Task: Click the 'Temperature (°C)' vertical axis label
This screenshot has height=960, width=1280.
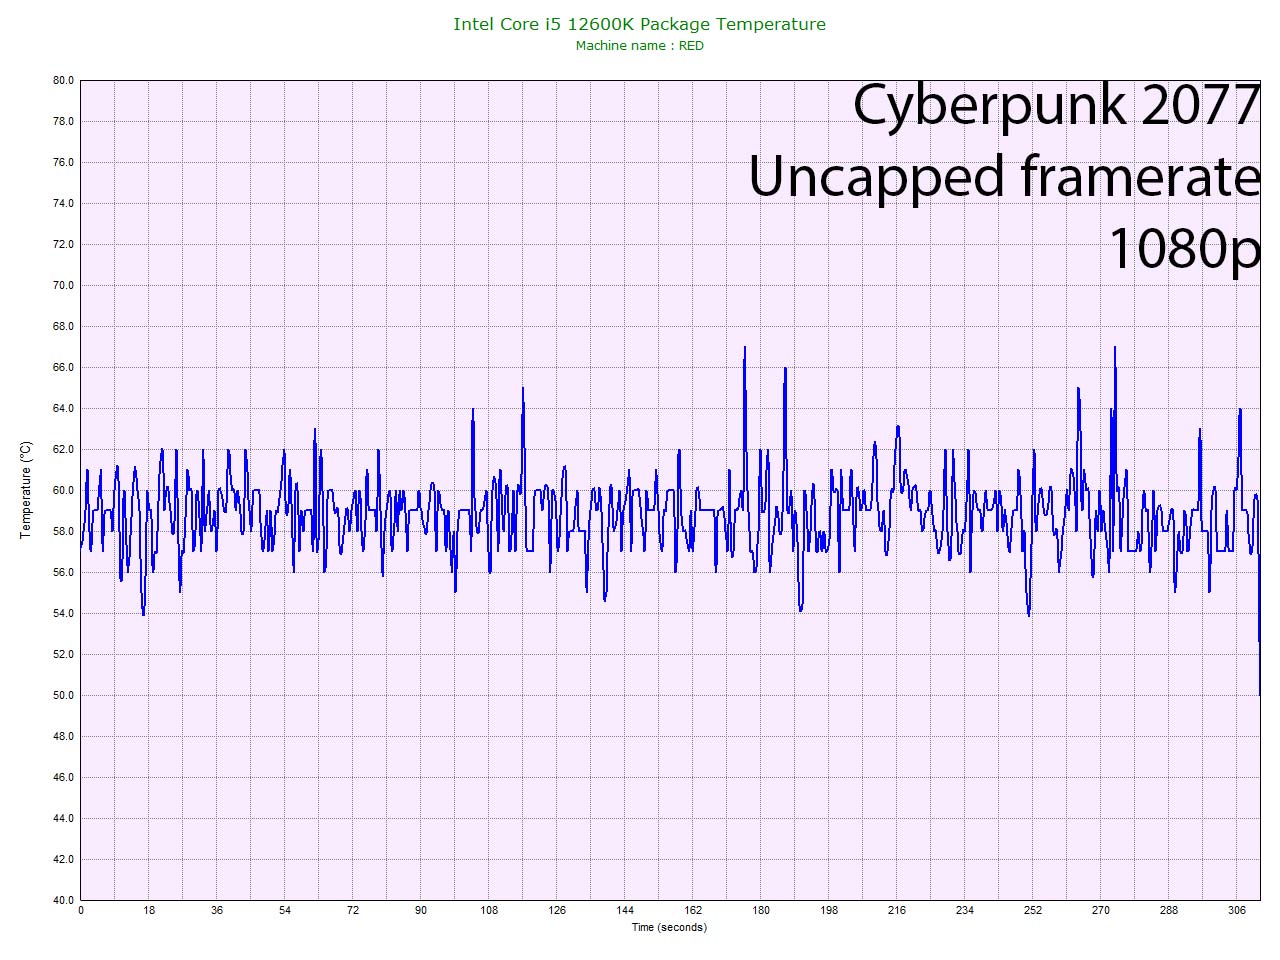Action: click(26, 490)
